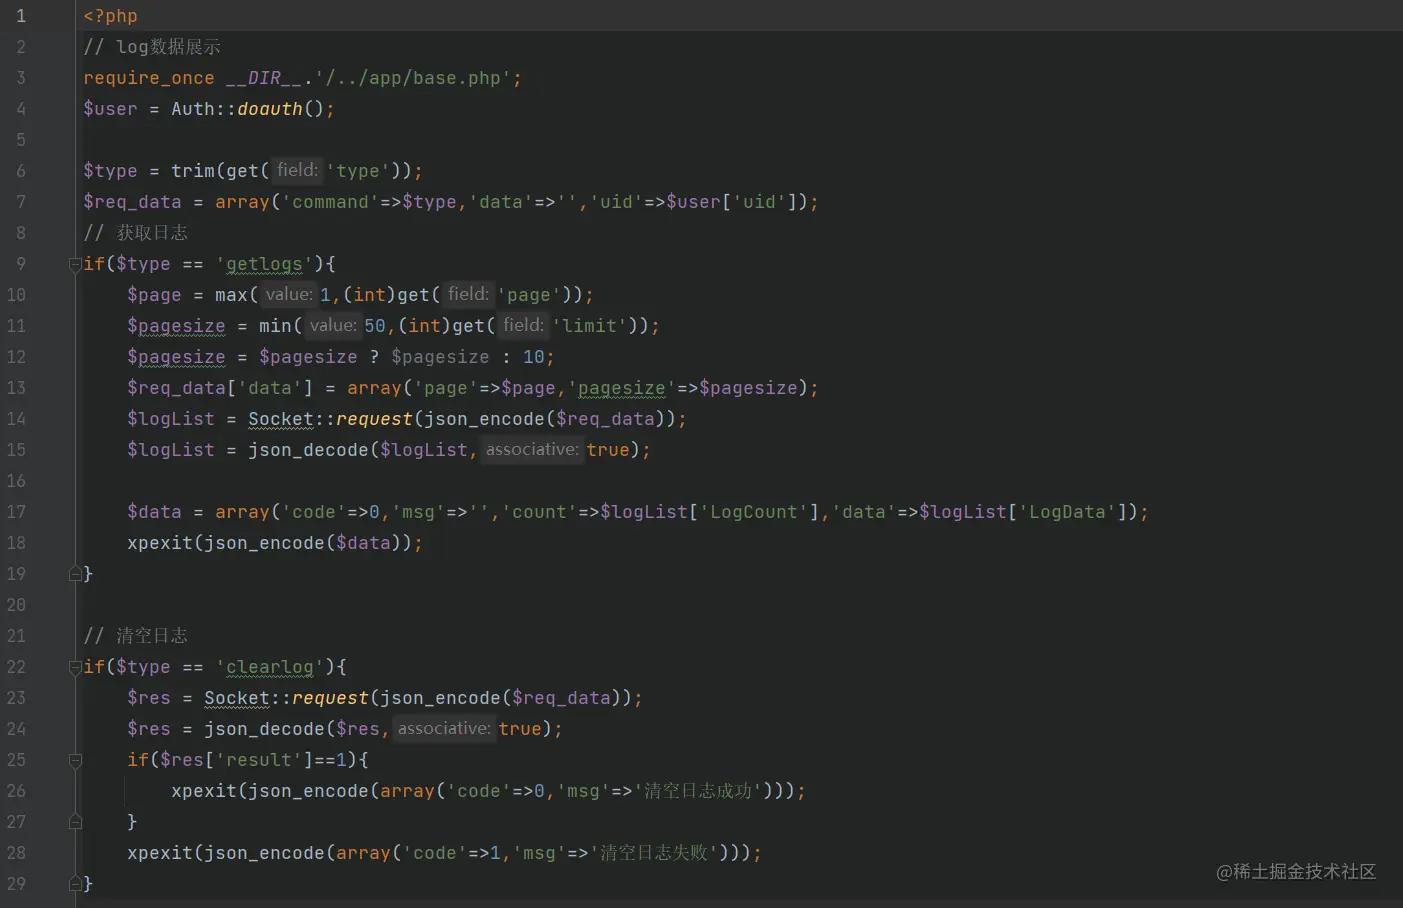Click the 'result' key on line 25

(x=259, y=760)
